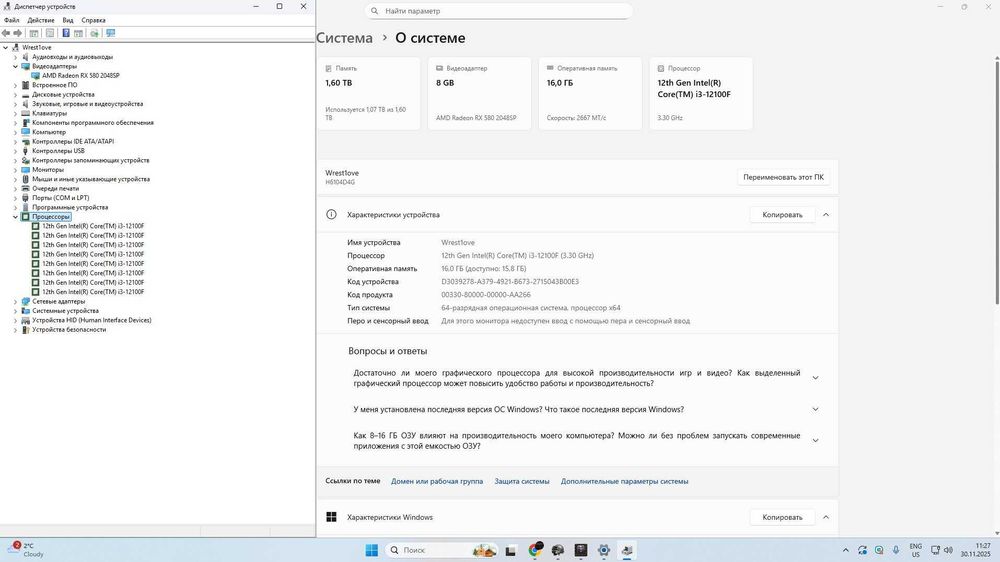
Task: Open Task View on taskbar
Action: (x=510, y=551)
